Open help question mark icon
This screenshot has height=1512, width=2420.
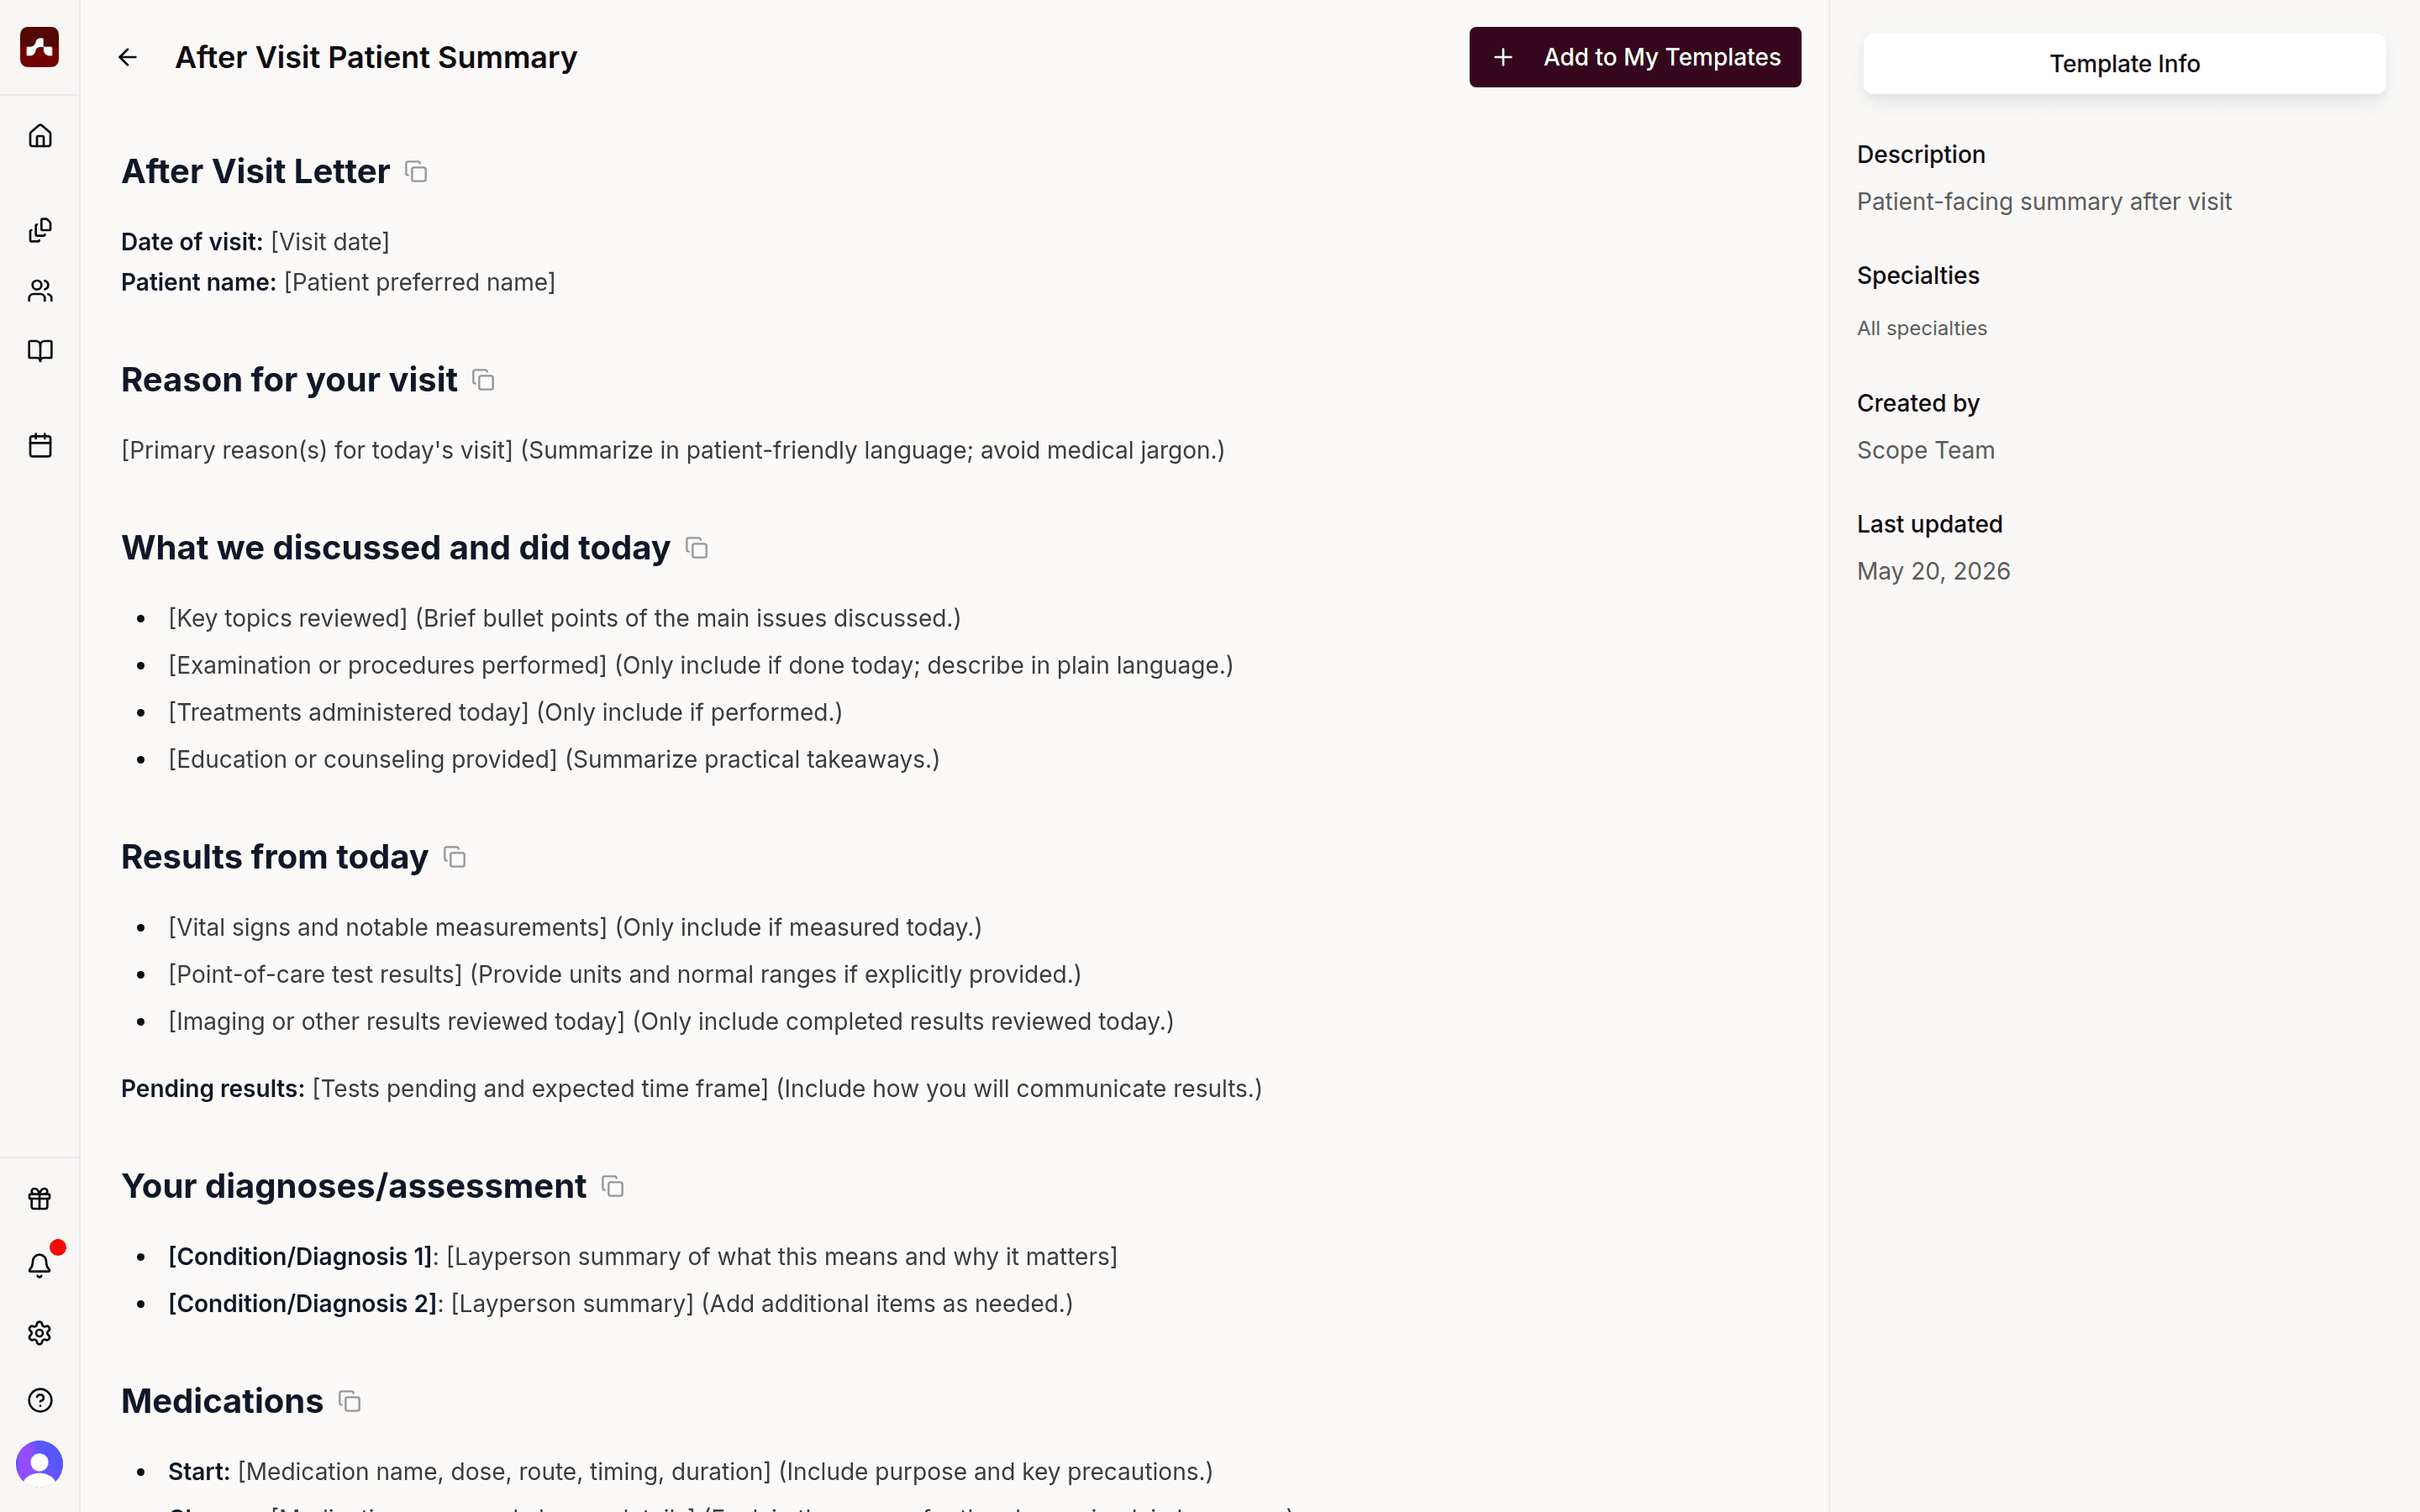40,1400
